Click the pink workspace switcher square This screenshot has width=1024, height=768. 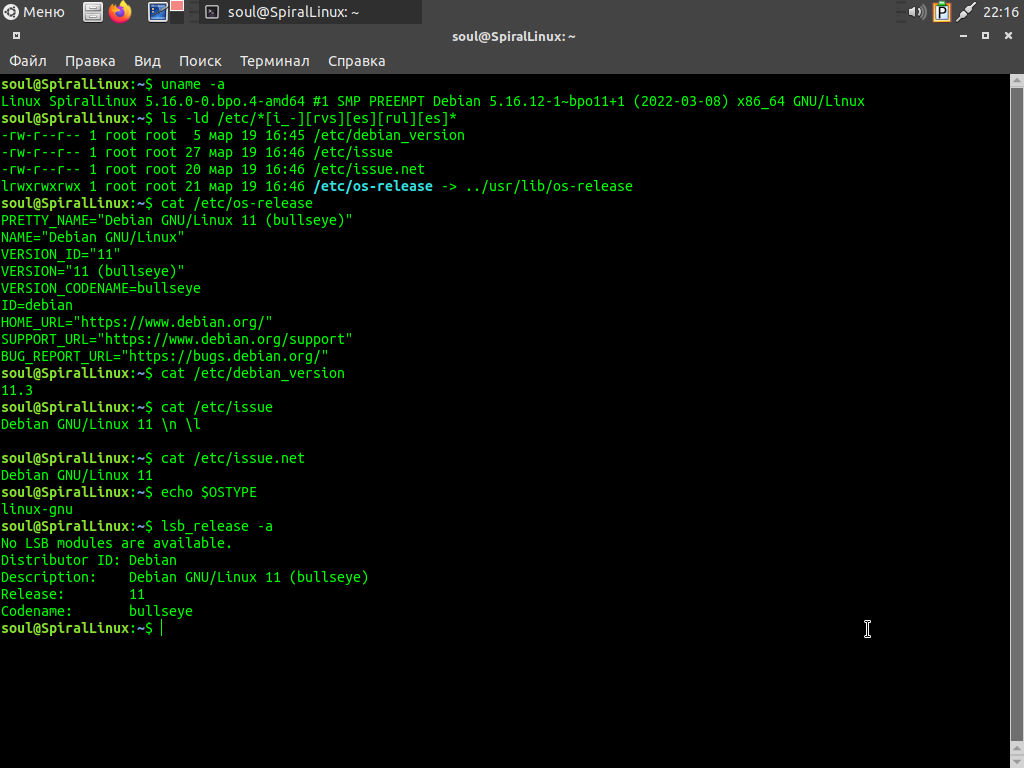(x=177, y=6)
